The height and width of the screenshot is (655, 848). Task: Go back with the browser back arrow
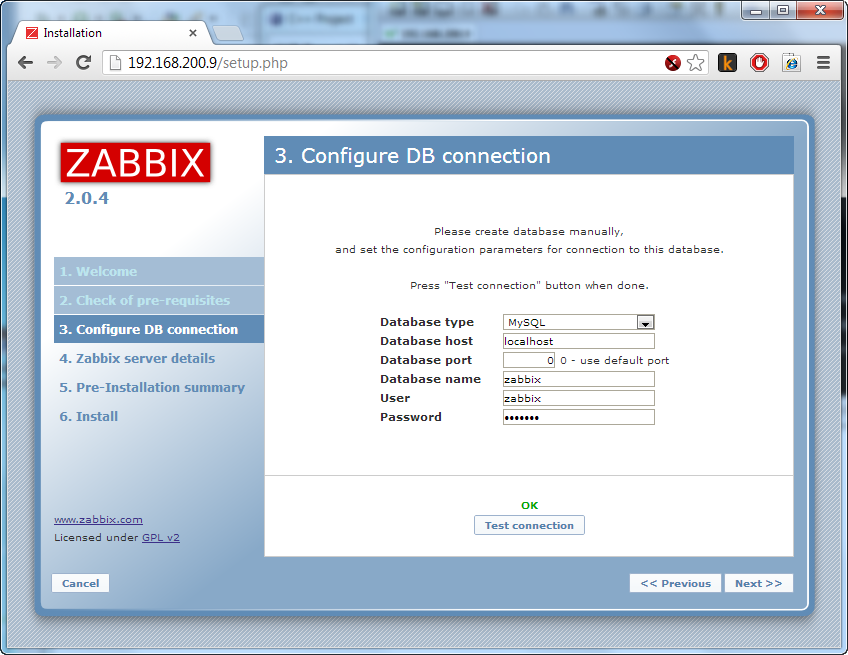click(x=25, y=63)
